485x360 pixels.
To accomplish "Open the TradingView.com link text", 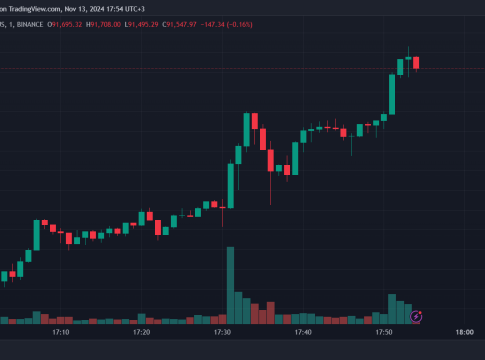I will point(35,9).
